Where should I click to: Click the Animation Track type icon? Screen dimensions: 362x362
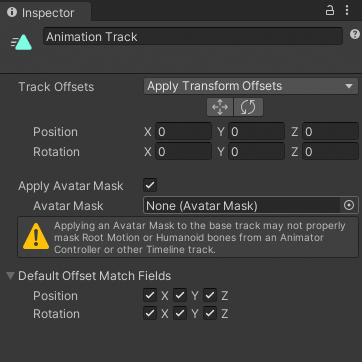21,42
